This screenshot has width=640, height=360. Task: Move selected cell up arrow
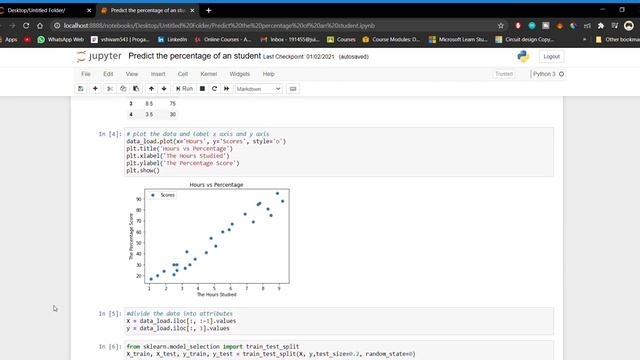point(151,89)
